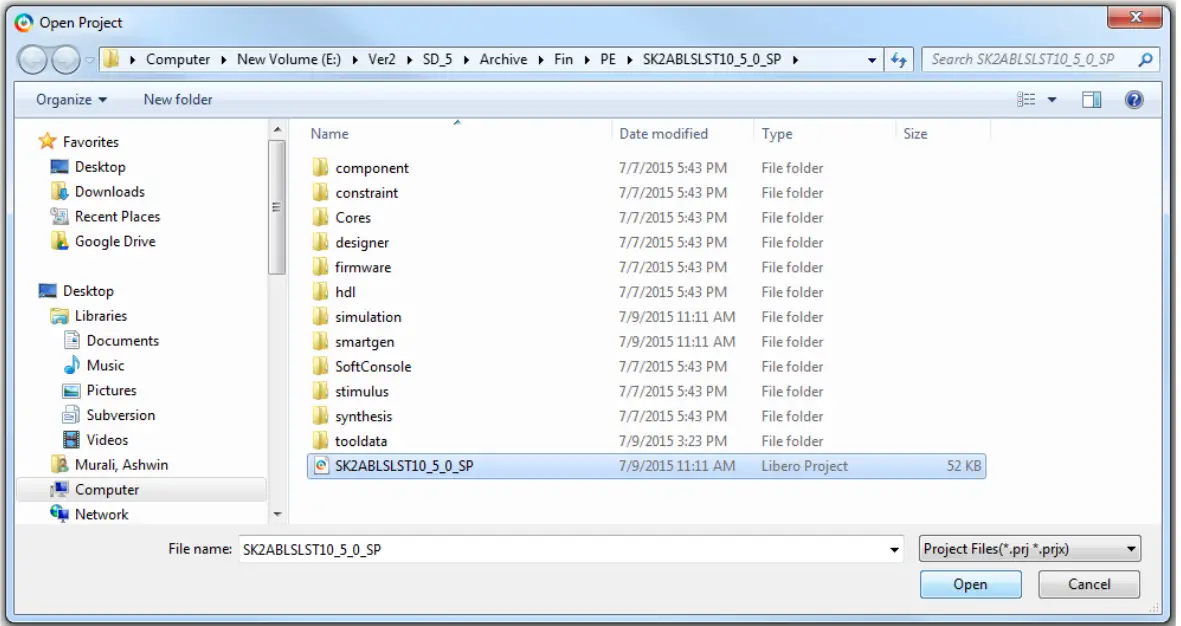Screen dimensions: 1181x626
Task: Click the navigation pane scroll down arrow
Action: pos(277,515)
